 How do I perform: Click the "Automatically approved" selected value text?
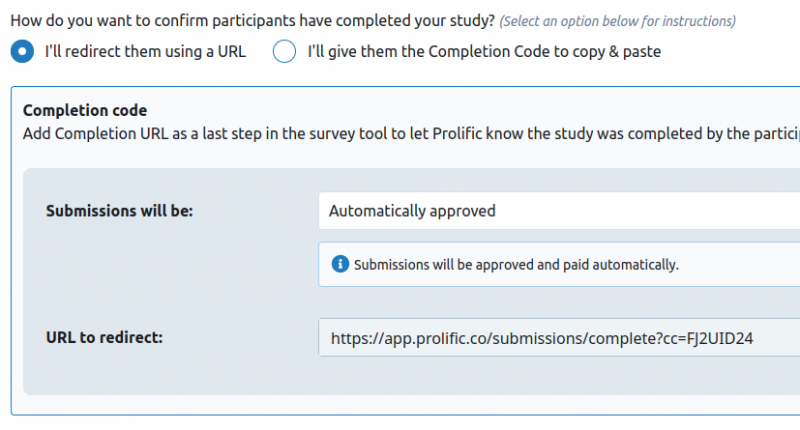(x=412, y=211)
